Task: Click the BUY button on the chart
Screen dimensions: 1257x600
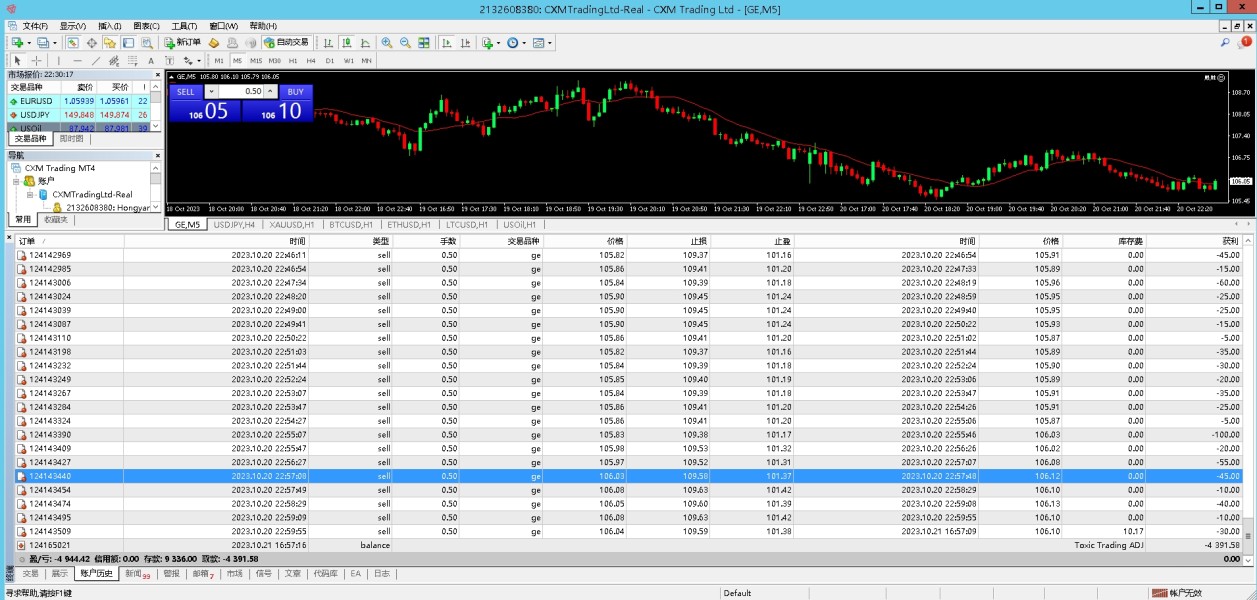Action: pyautogui.click(x=295, y=91)
